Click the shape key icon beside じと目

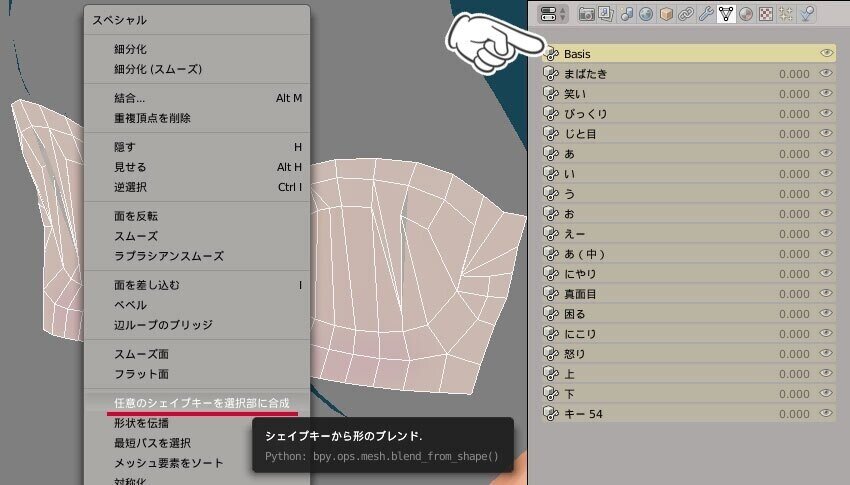click(x=551, y=134)
